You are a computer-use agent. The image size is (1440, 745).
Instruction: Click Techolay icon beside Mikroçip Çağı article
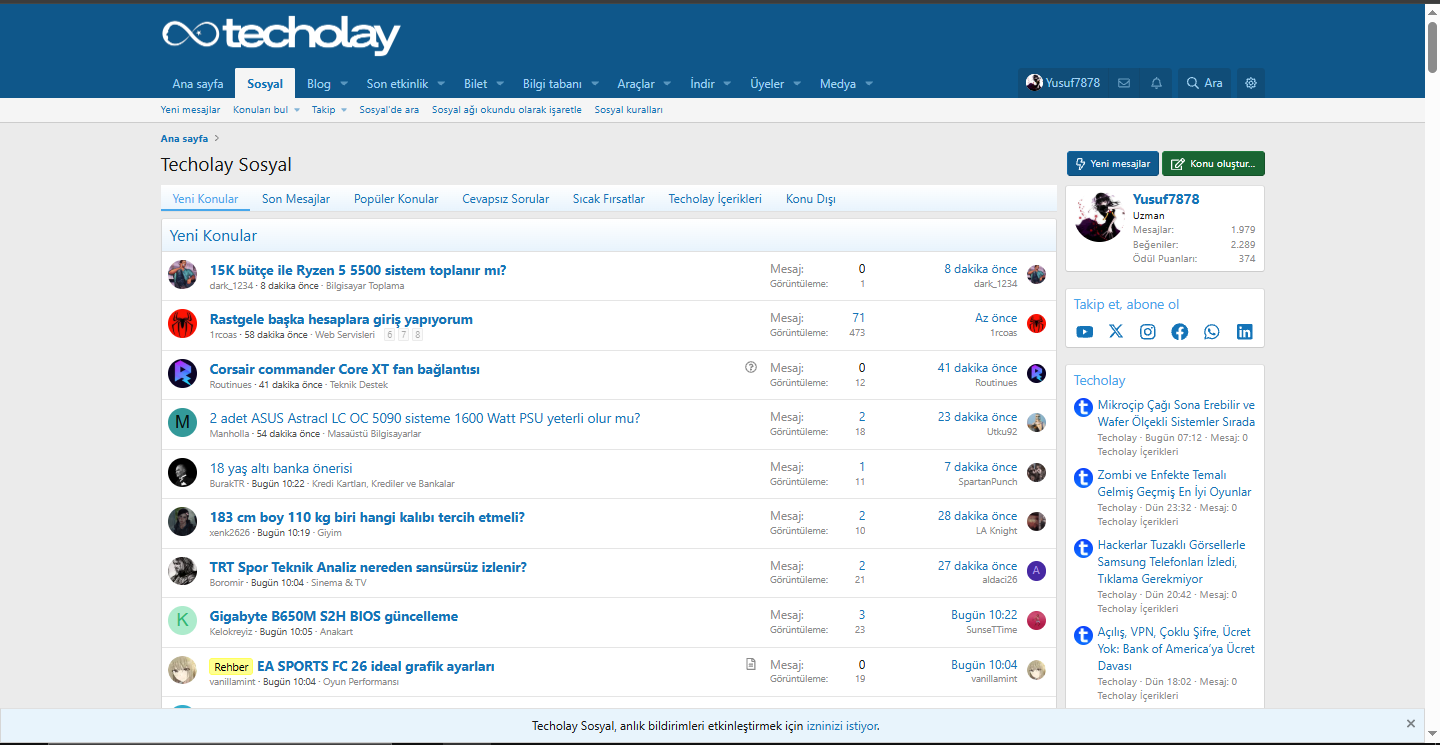(1083, 407)
